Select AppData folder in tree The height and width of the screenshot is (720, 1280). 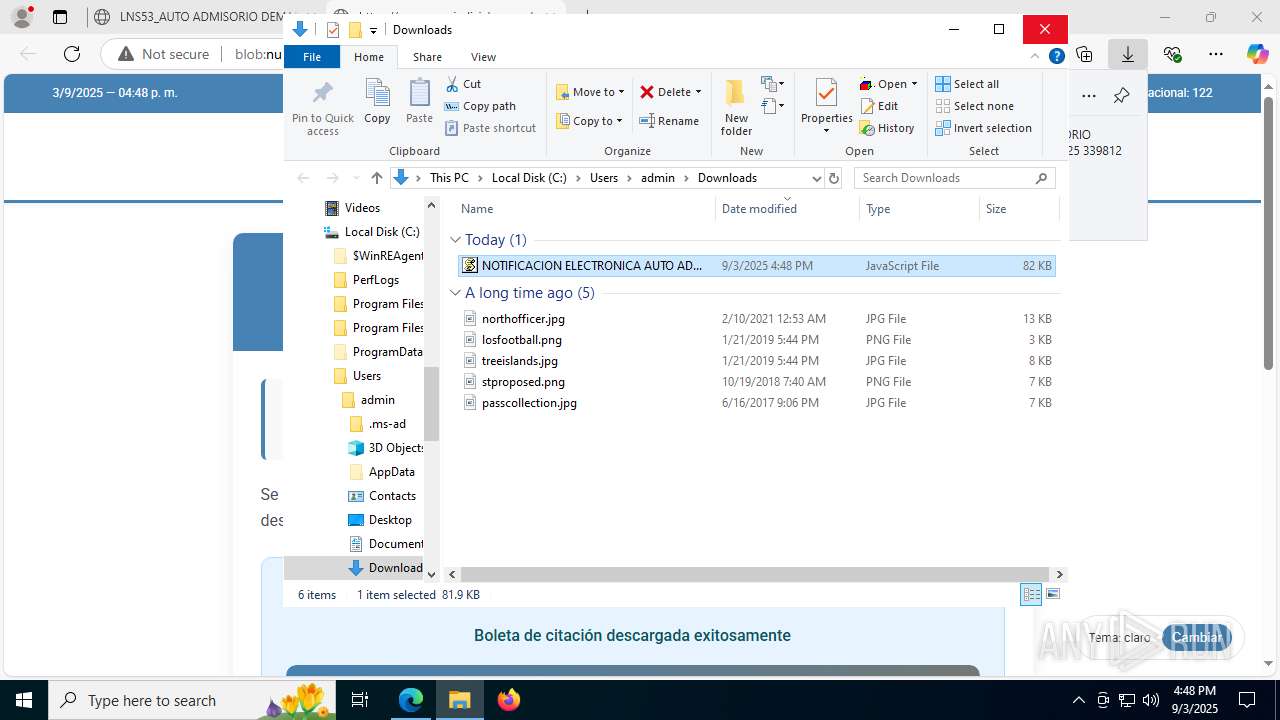(382, 472)
